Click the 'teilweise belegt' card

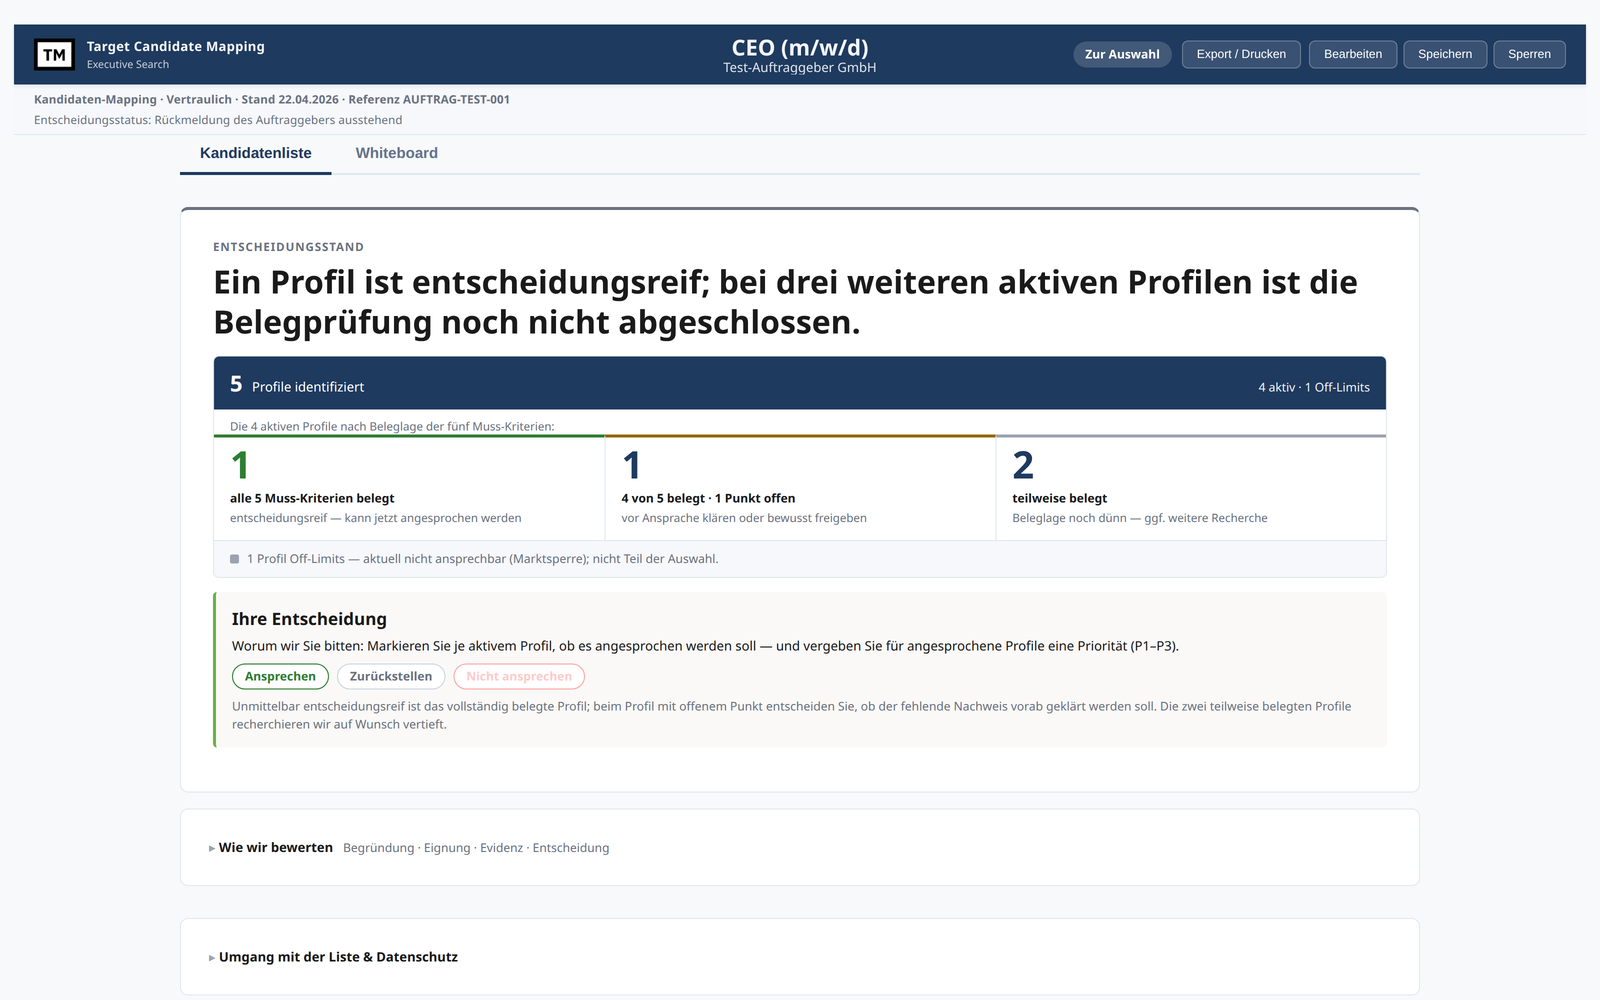click(1191, 488)
